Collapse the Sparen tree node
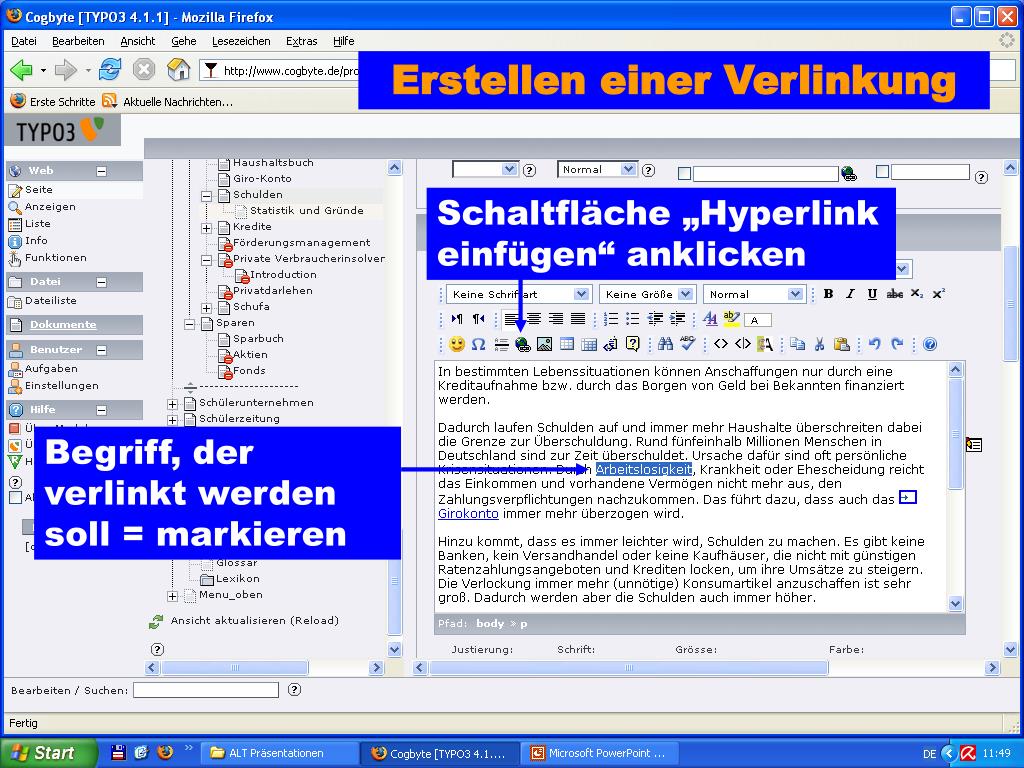 point(189,324)
